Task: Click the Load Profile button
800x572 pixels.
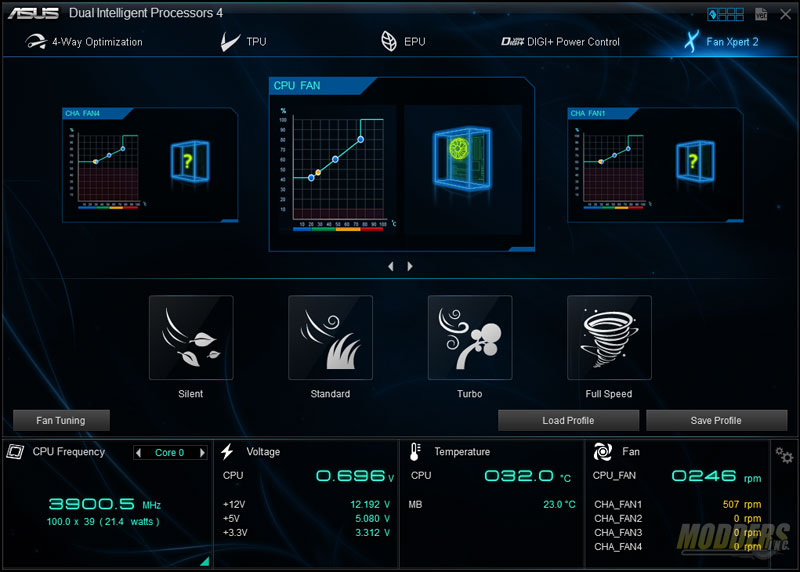Action: 568,420
